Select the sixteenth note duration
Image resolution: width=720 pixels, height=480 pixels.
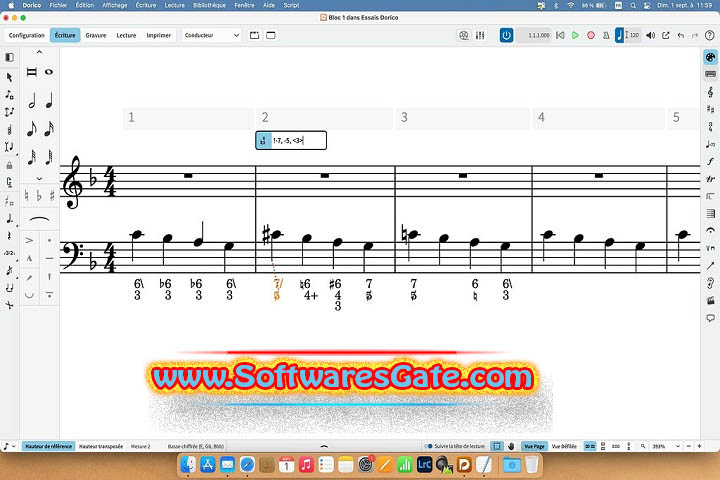(x=49, y=129)
